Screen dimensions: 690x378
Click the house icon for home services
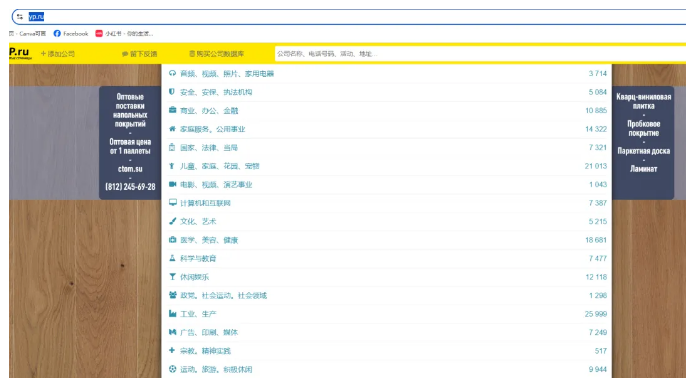point(172,128)
